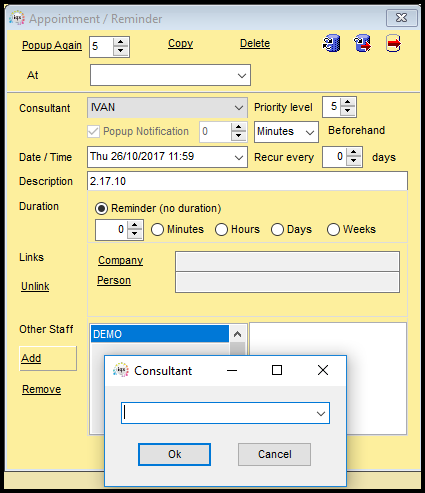This screenshot has height=493, width=425.
Task: Select the Hours duration radio button
Action: 221,230
